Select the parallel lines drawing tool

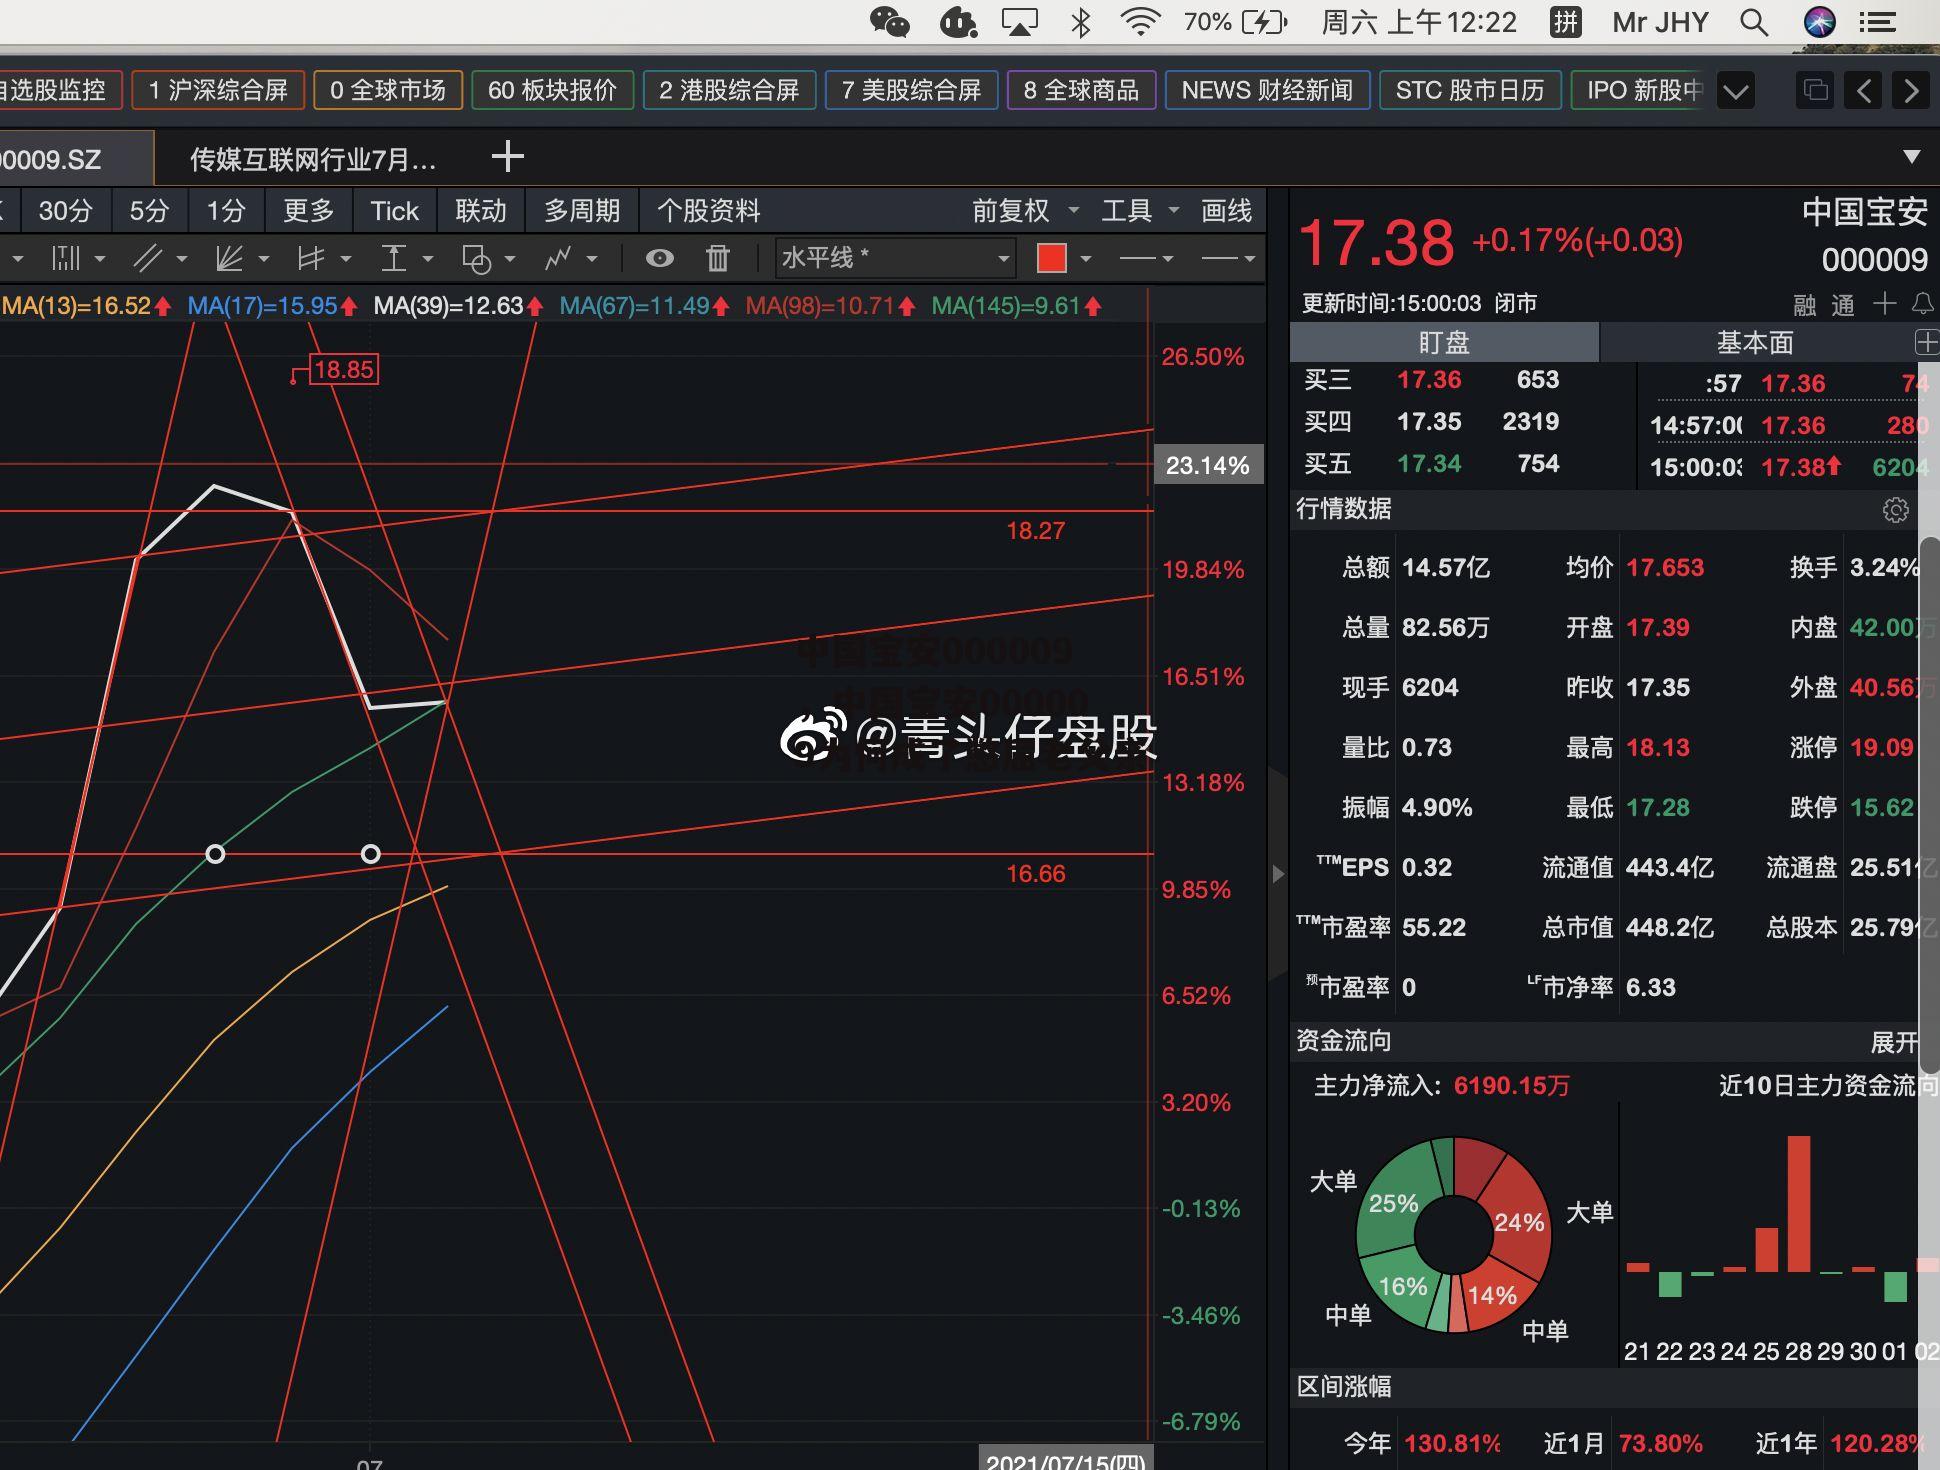click(148, 259)
